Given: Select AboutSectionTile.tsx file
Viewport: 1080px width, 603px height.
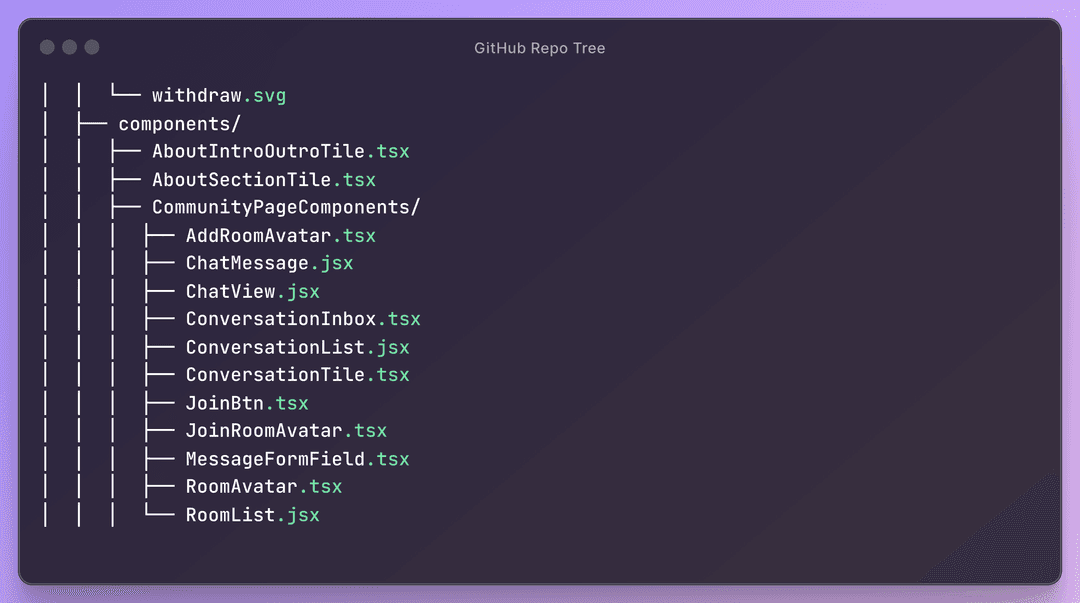Looking at the screenshot, I should (264, 180).
